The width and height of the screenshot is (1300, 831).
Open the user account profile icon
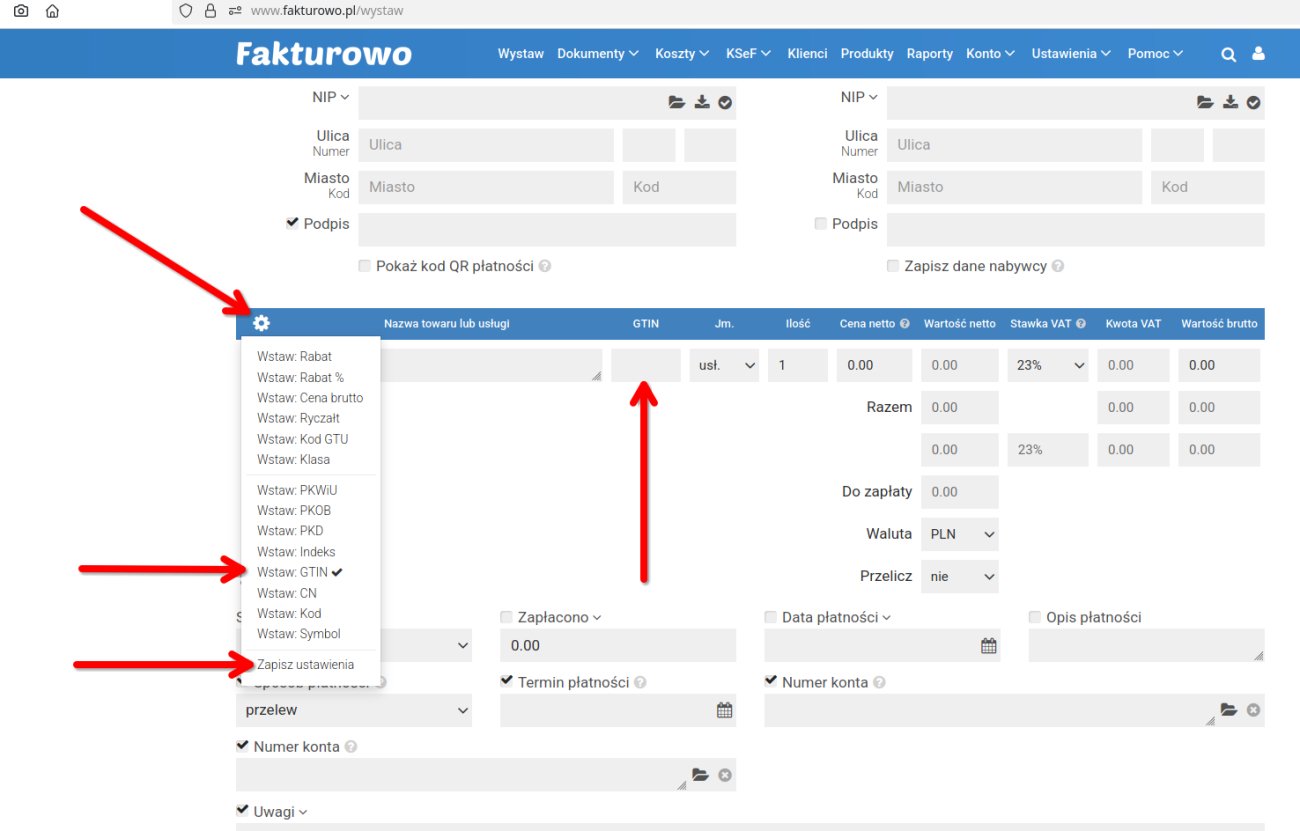pyautogui.click(x=1258, y=54)
